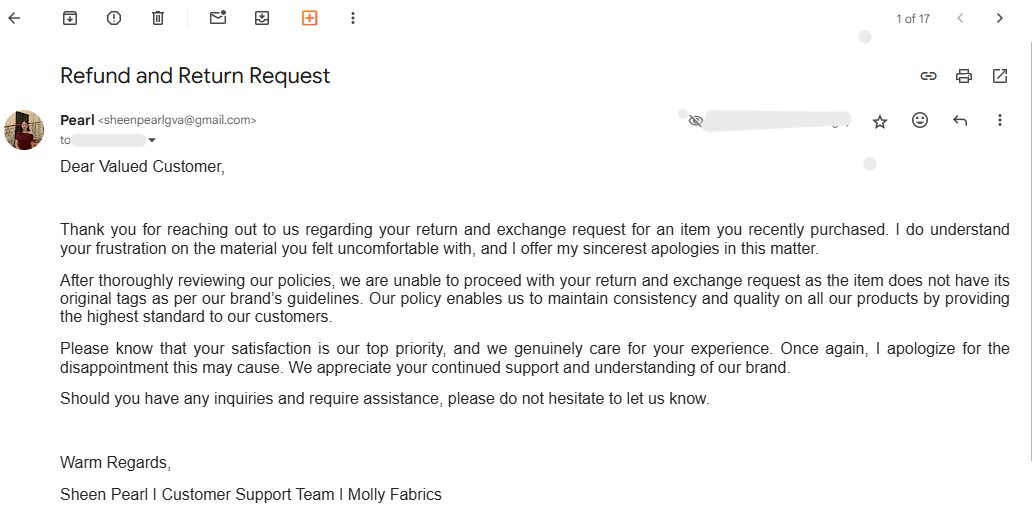The height and width of the screenshot is (511, 1032).
Task: Toggle the crossed-out eye tracking icon
Action: click(x=696, y=121)
